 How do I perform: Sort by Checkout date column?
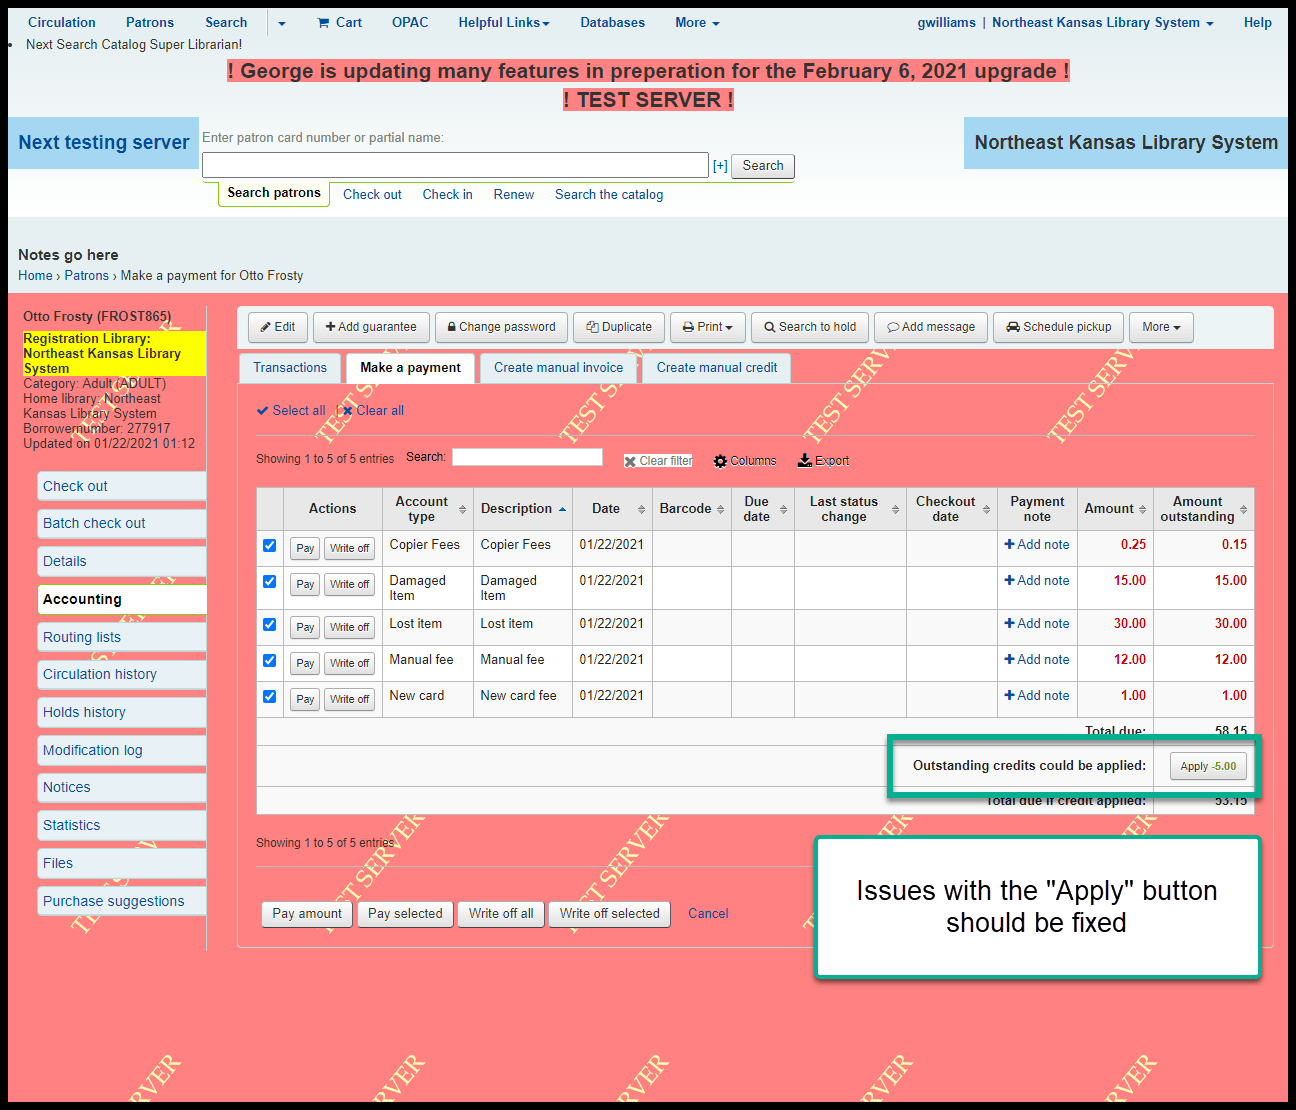[x=952, y=509]
